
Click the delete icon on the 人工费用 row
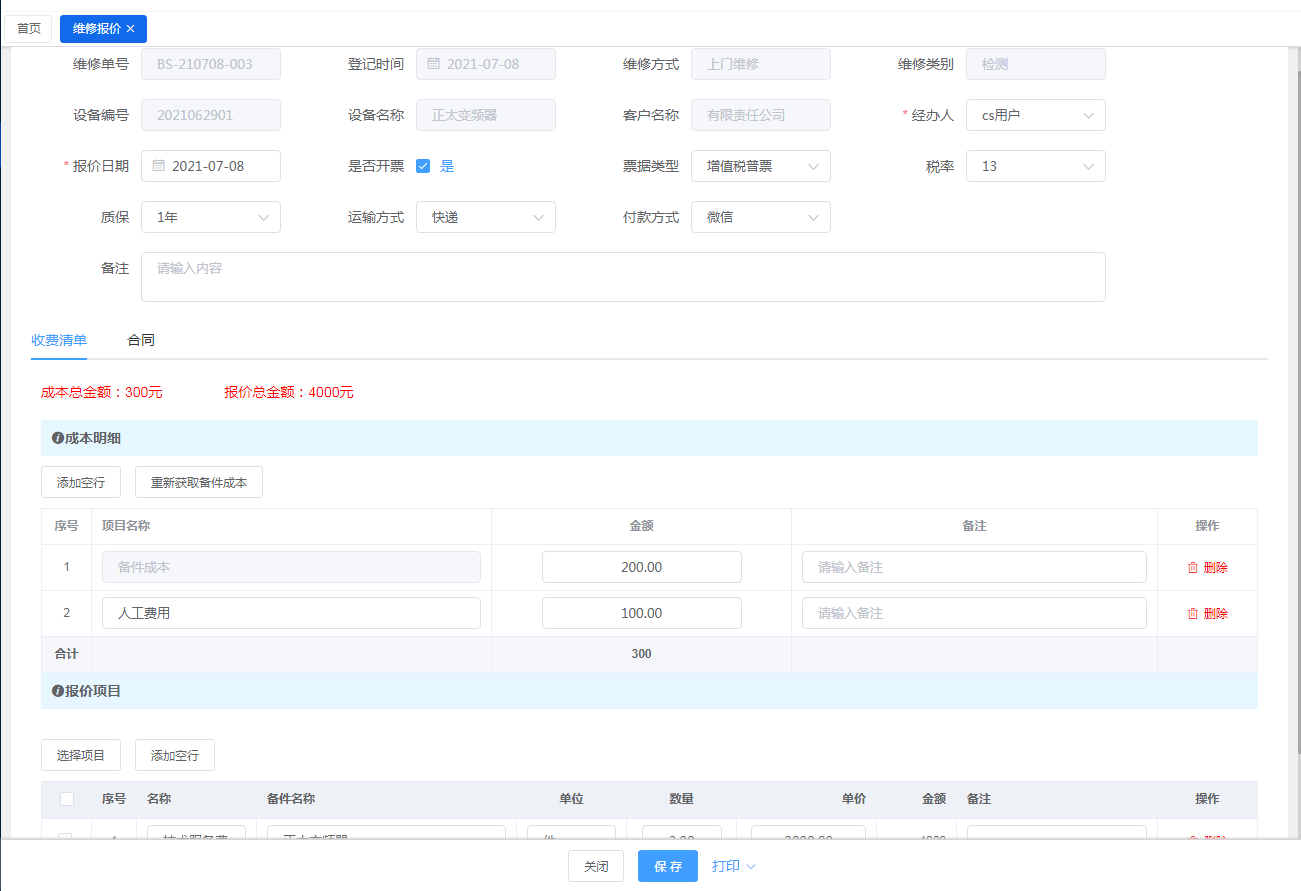click(1192, 613)
